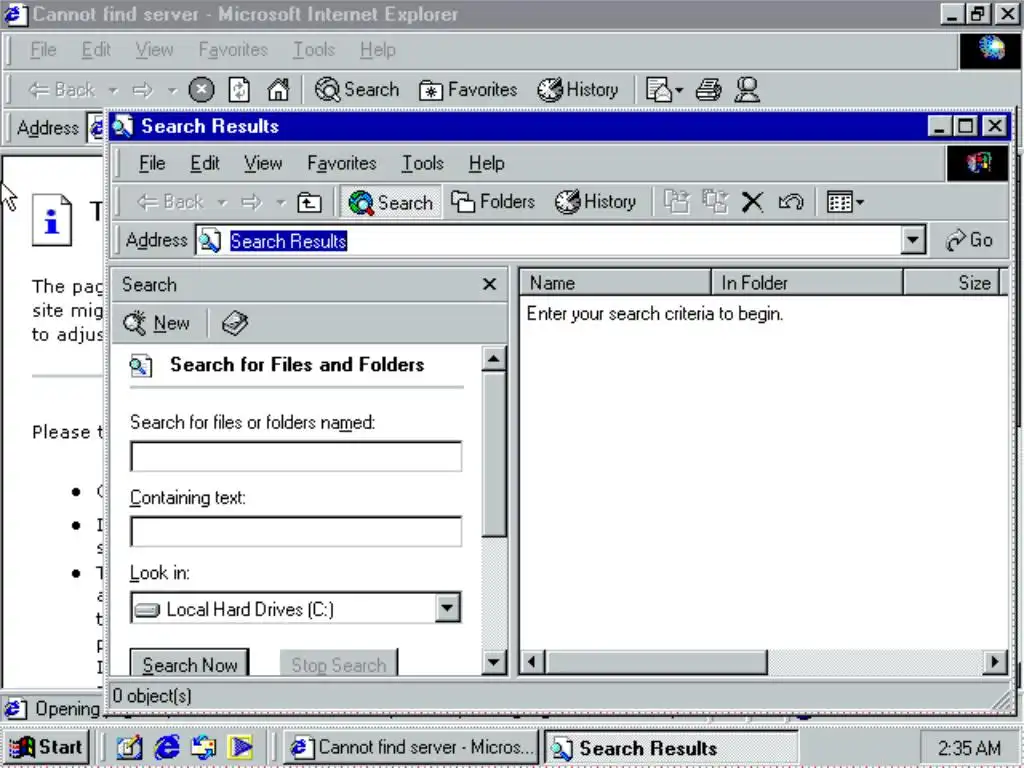Click Back button in Search Results toolbar
The image size is (1024, 768).
tap(170, 202)
